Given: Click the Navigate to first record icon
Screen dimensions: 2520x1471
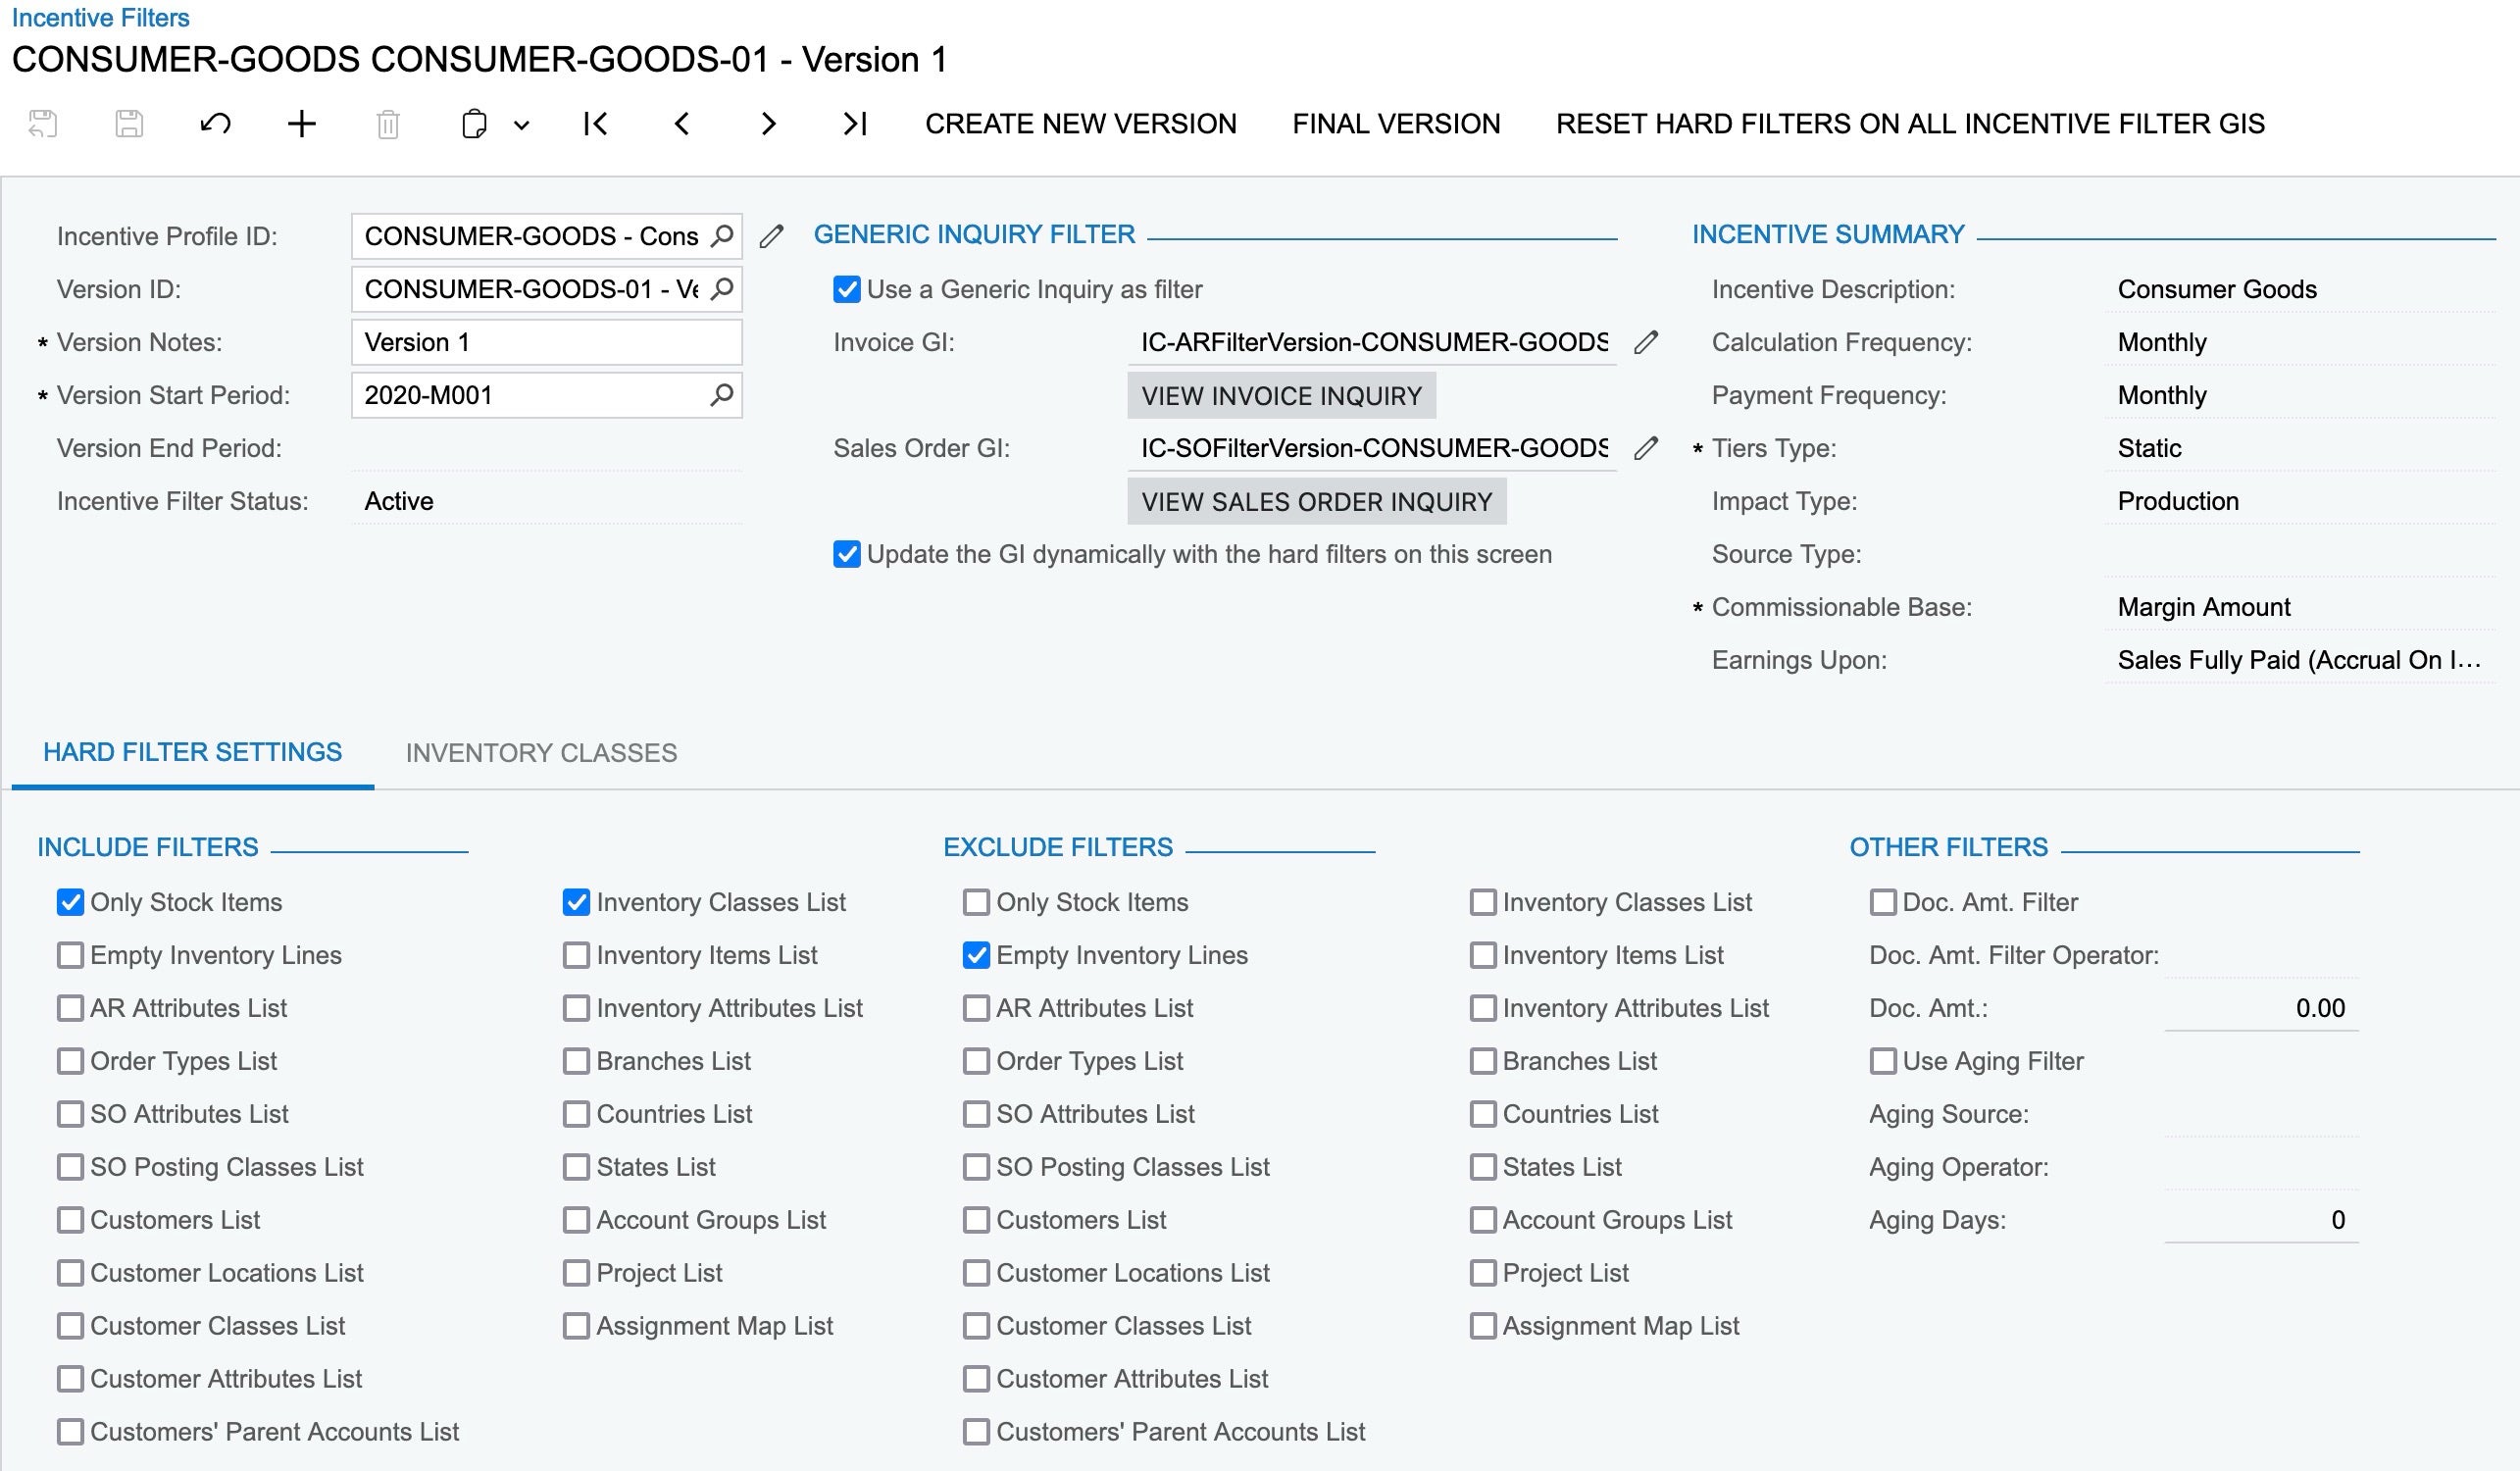Looking at the screenshot, I should click(593, 123).
